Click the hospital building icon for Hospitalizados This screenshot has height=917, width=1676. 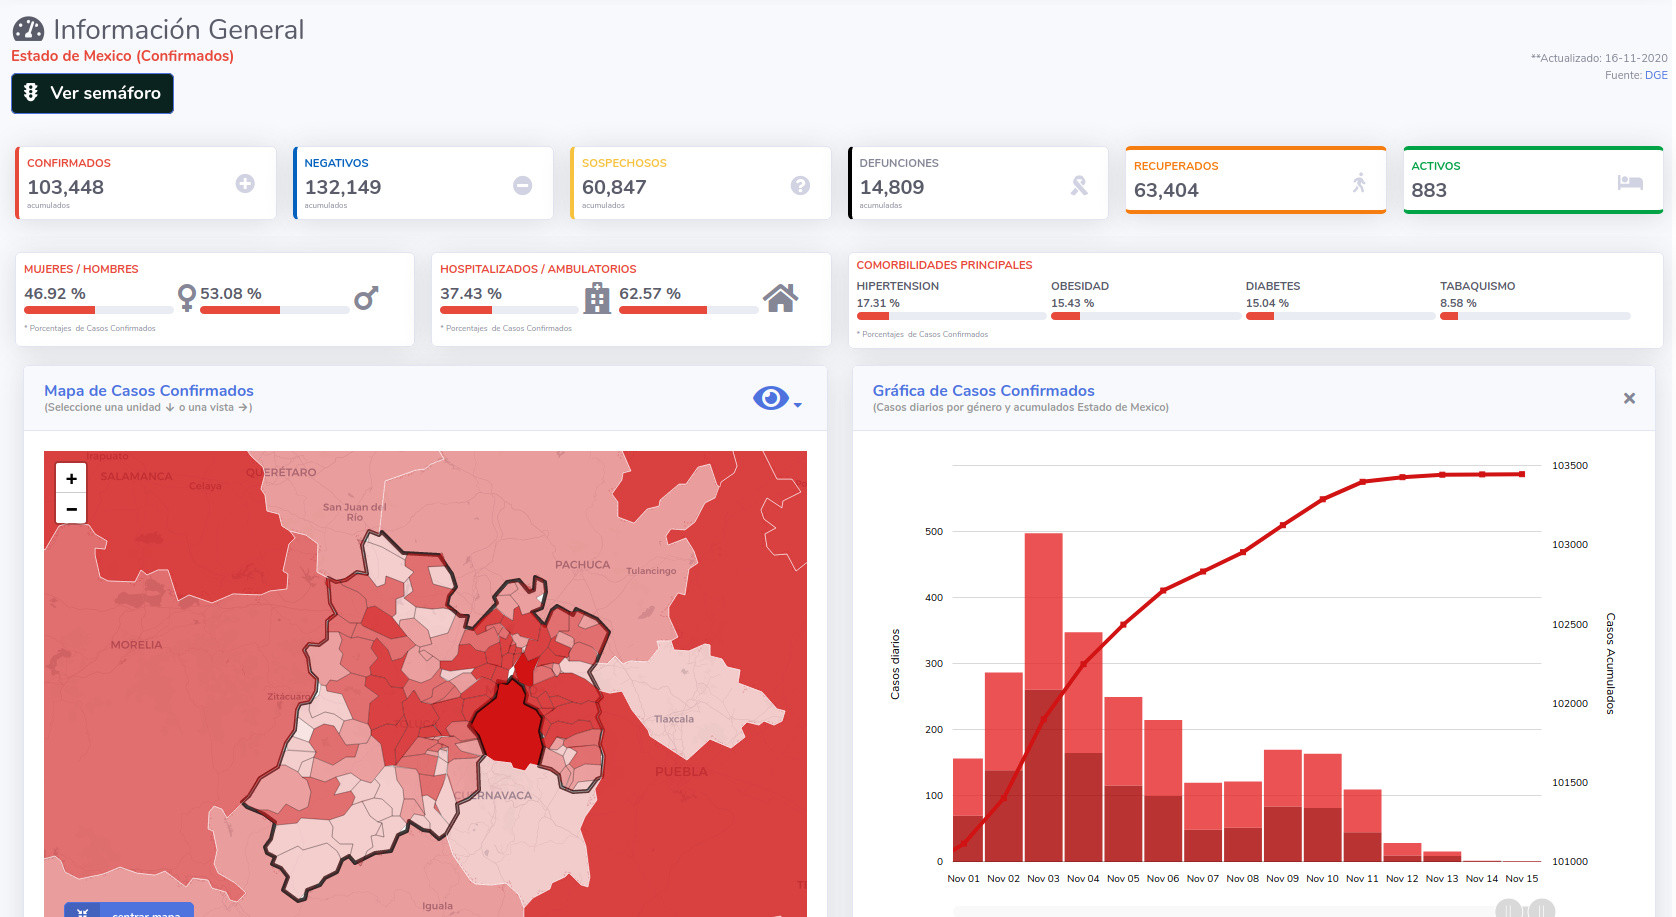point(597,298)
